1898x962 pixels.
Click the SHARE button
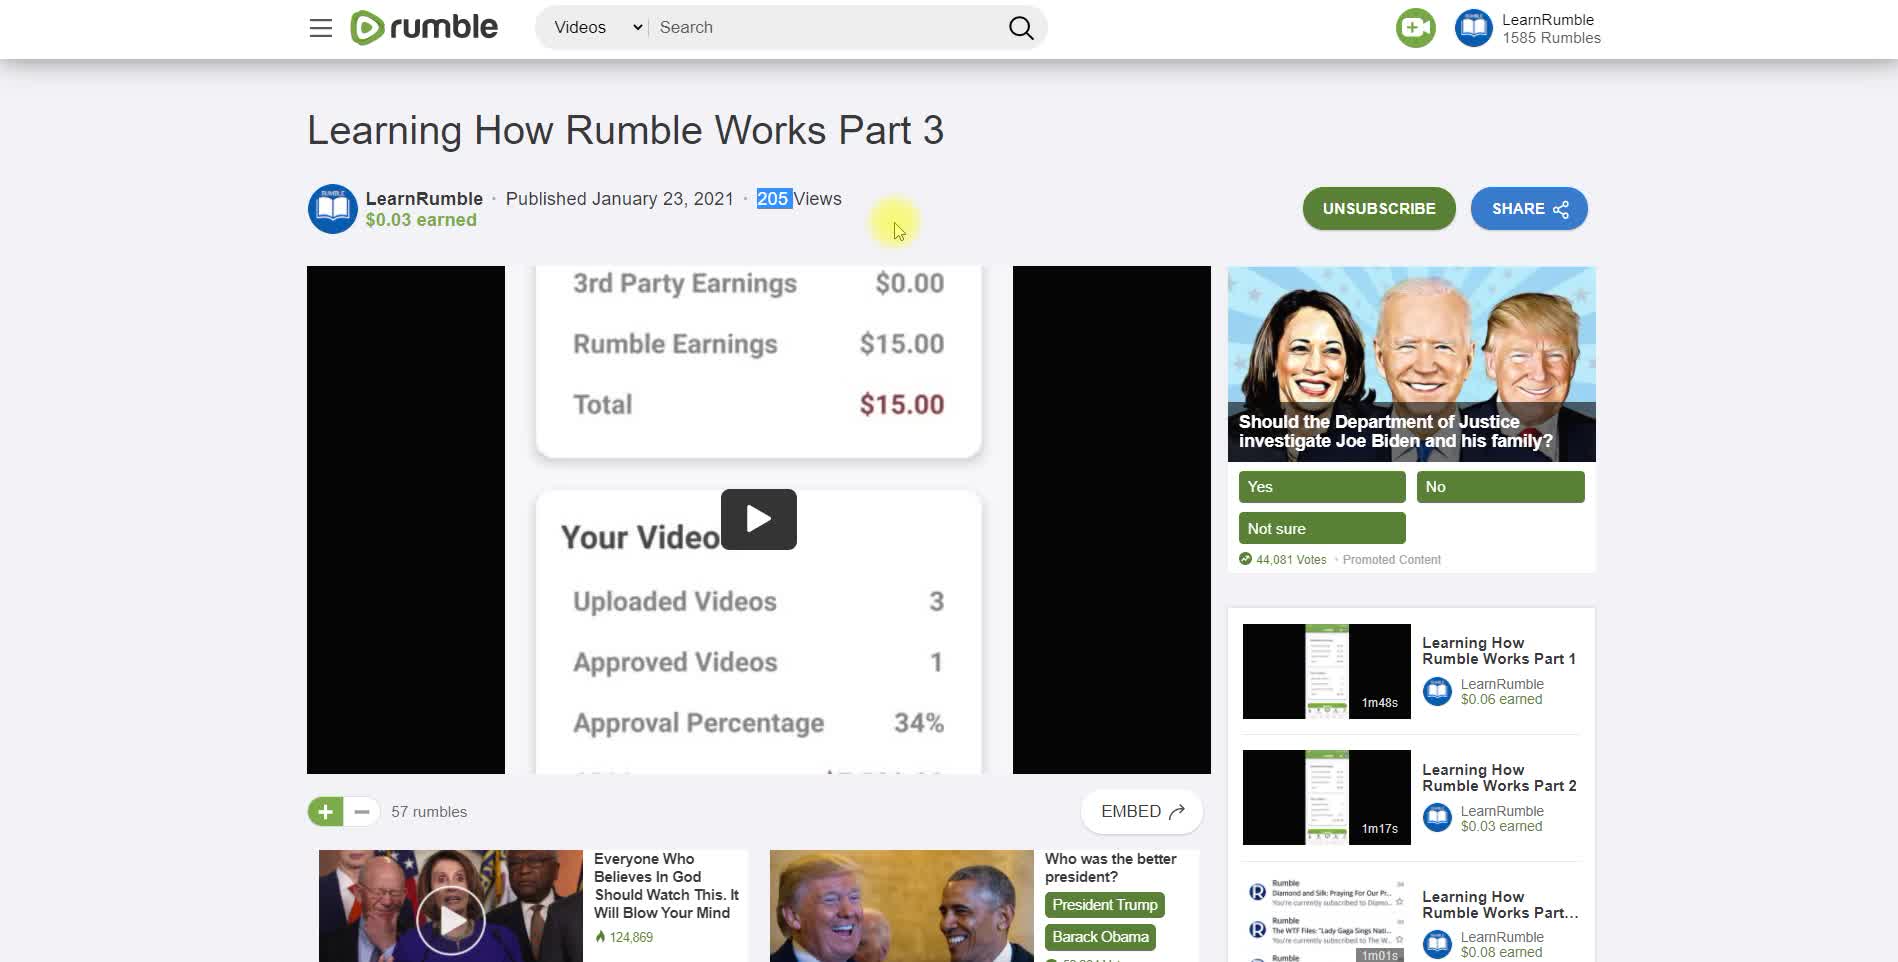coord(1529,208)
